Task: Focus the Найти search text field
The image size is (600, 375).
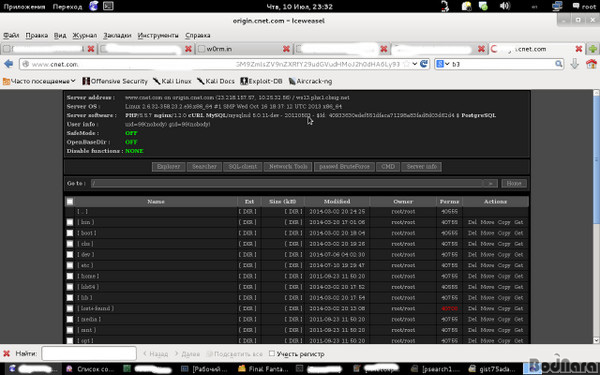Action: (89, 354)
